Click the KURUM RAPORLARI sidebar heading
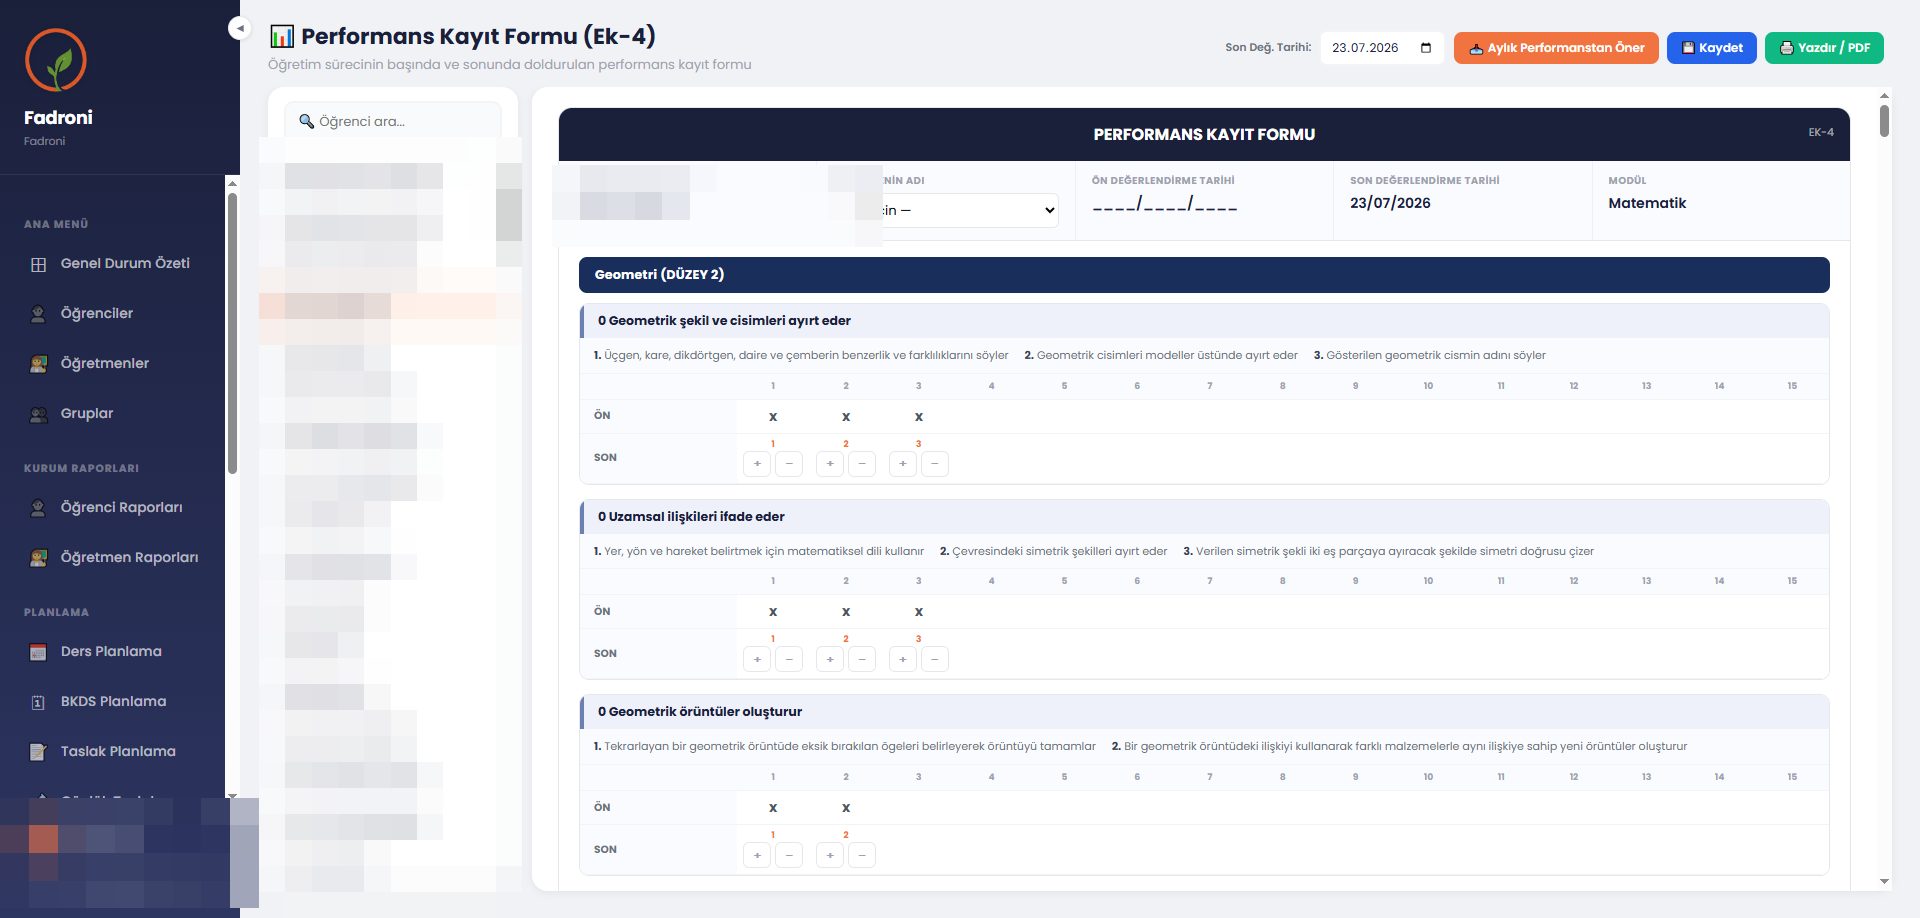 [81, 468]
